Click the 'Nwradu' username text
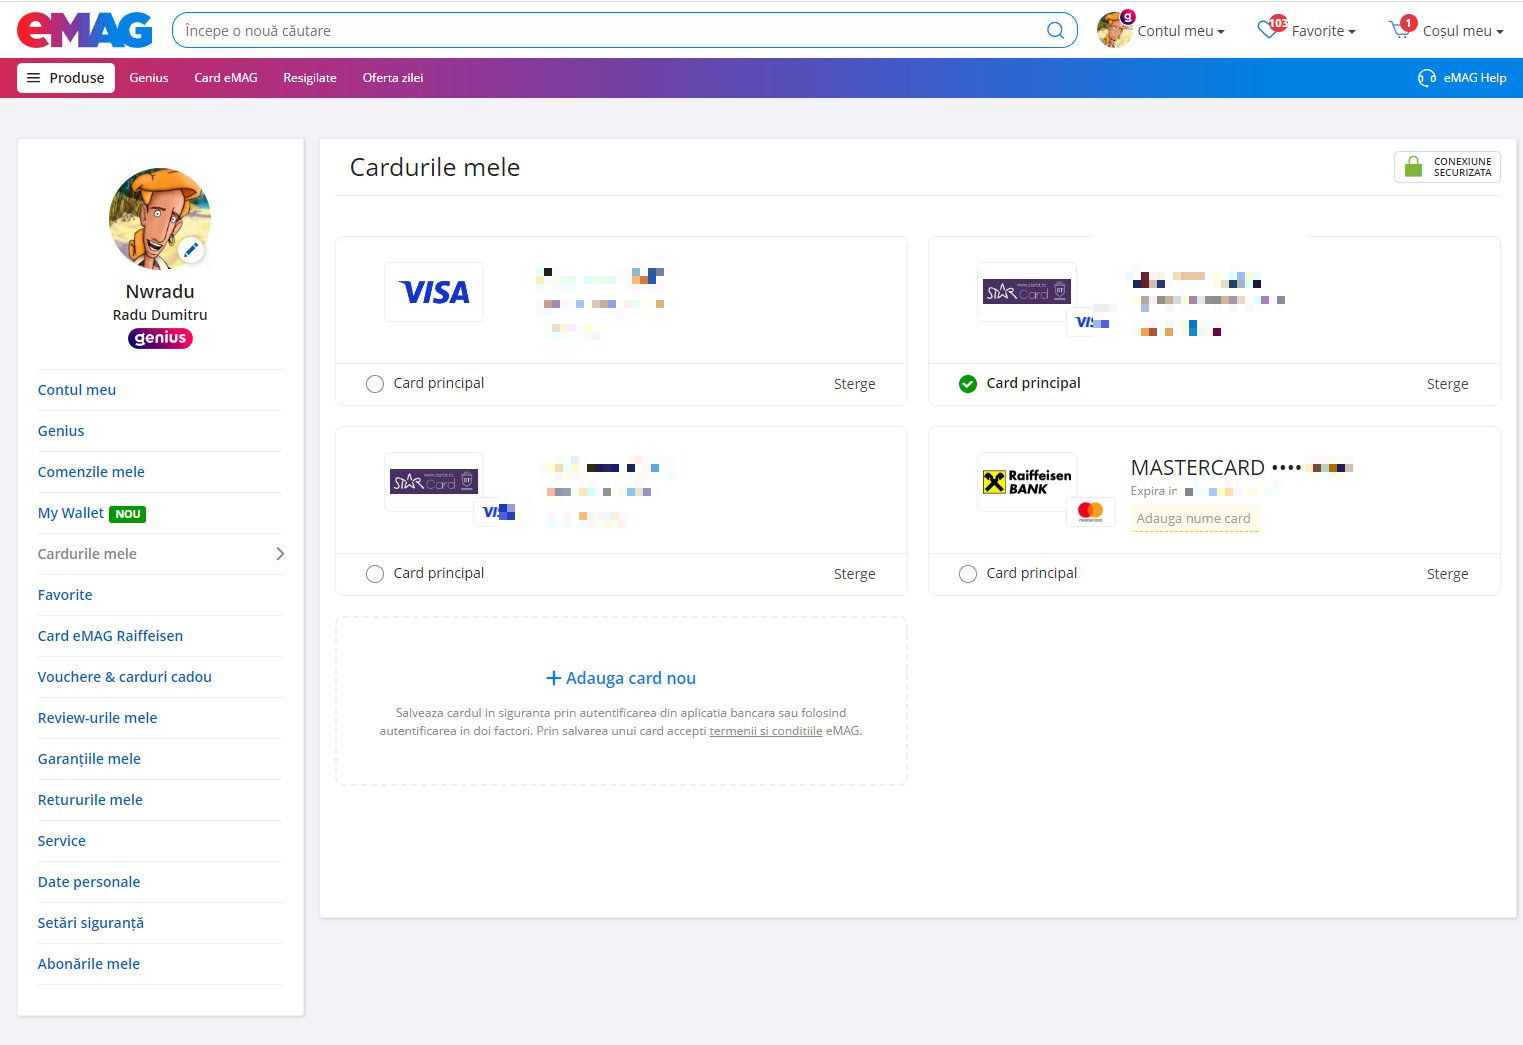1523x1045 pixels. pos(160,291)
